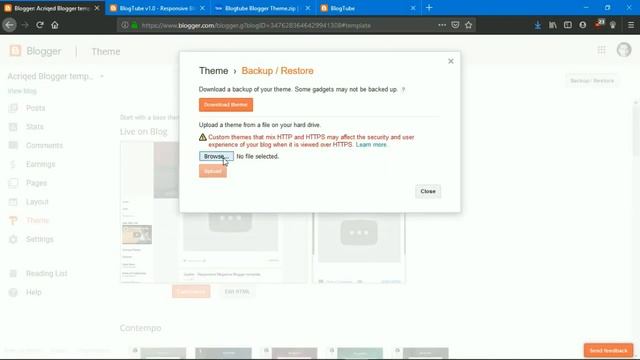The height and width of the screenshot is (360, 640).
Task: Click the browser Forward arrow
Action: point(25,25)
